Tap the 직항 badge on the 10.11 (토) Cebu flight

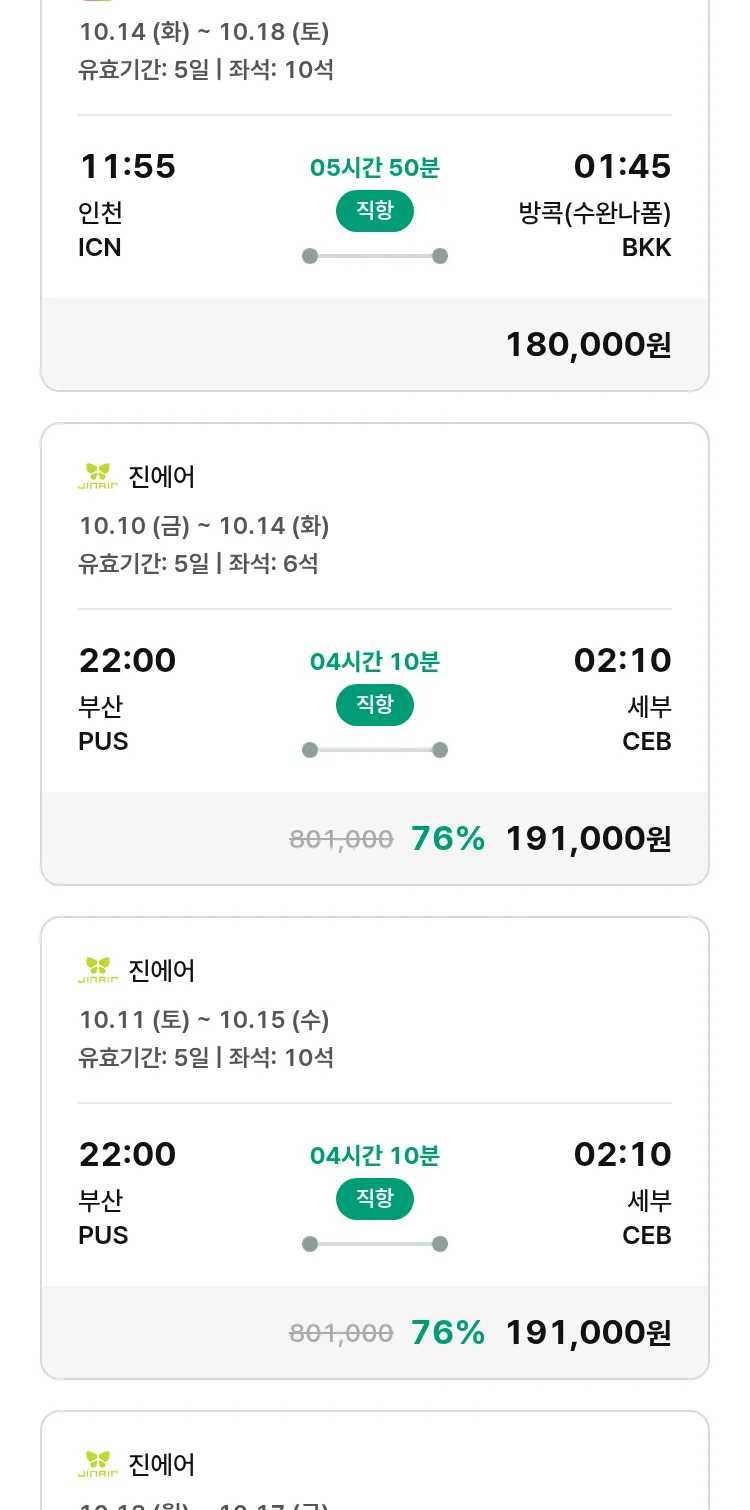coord(374,1199)
